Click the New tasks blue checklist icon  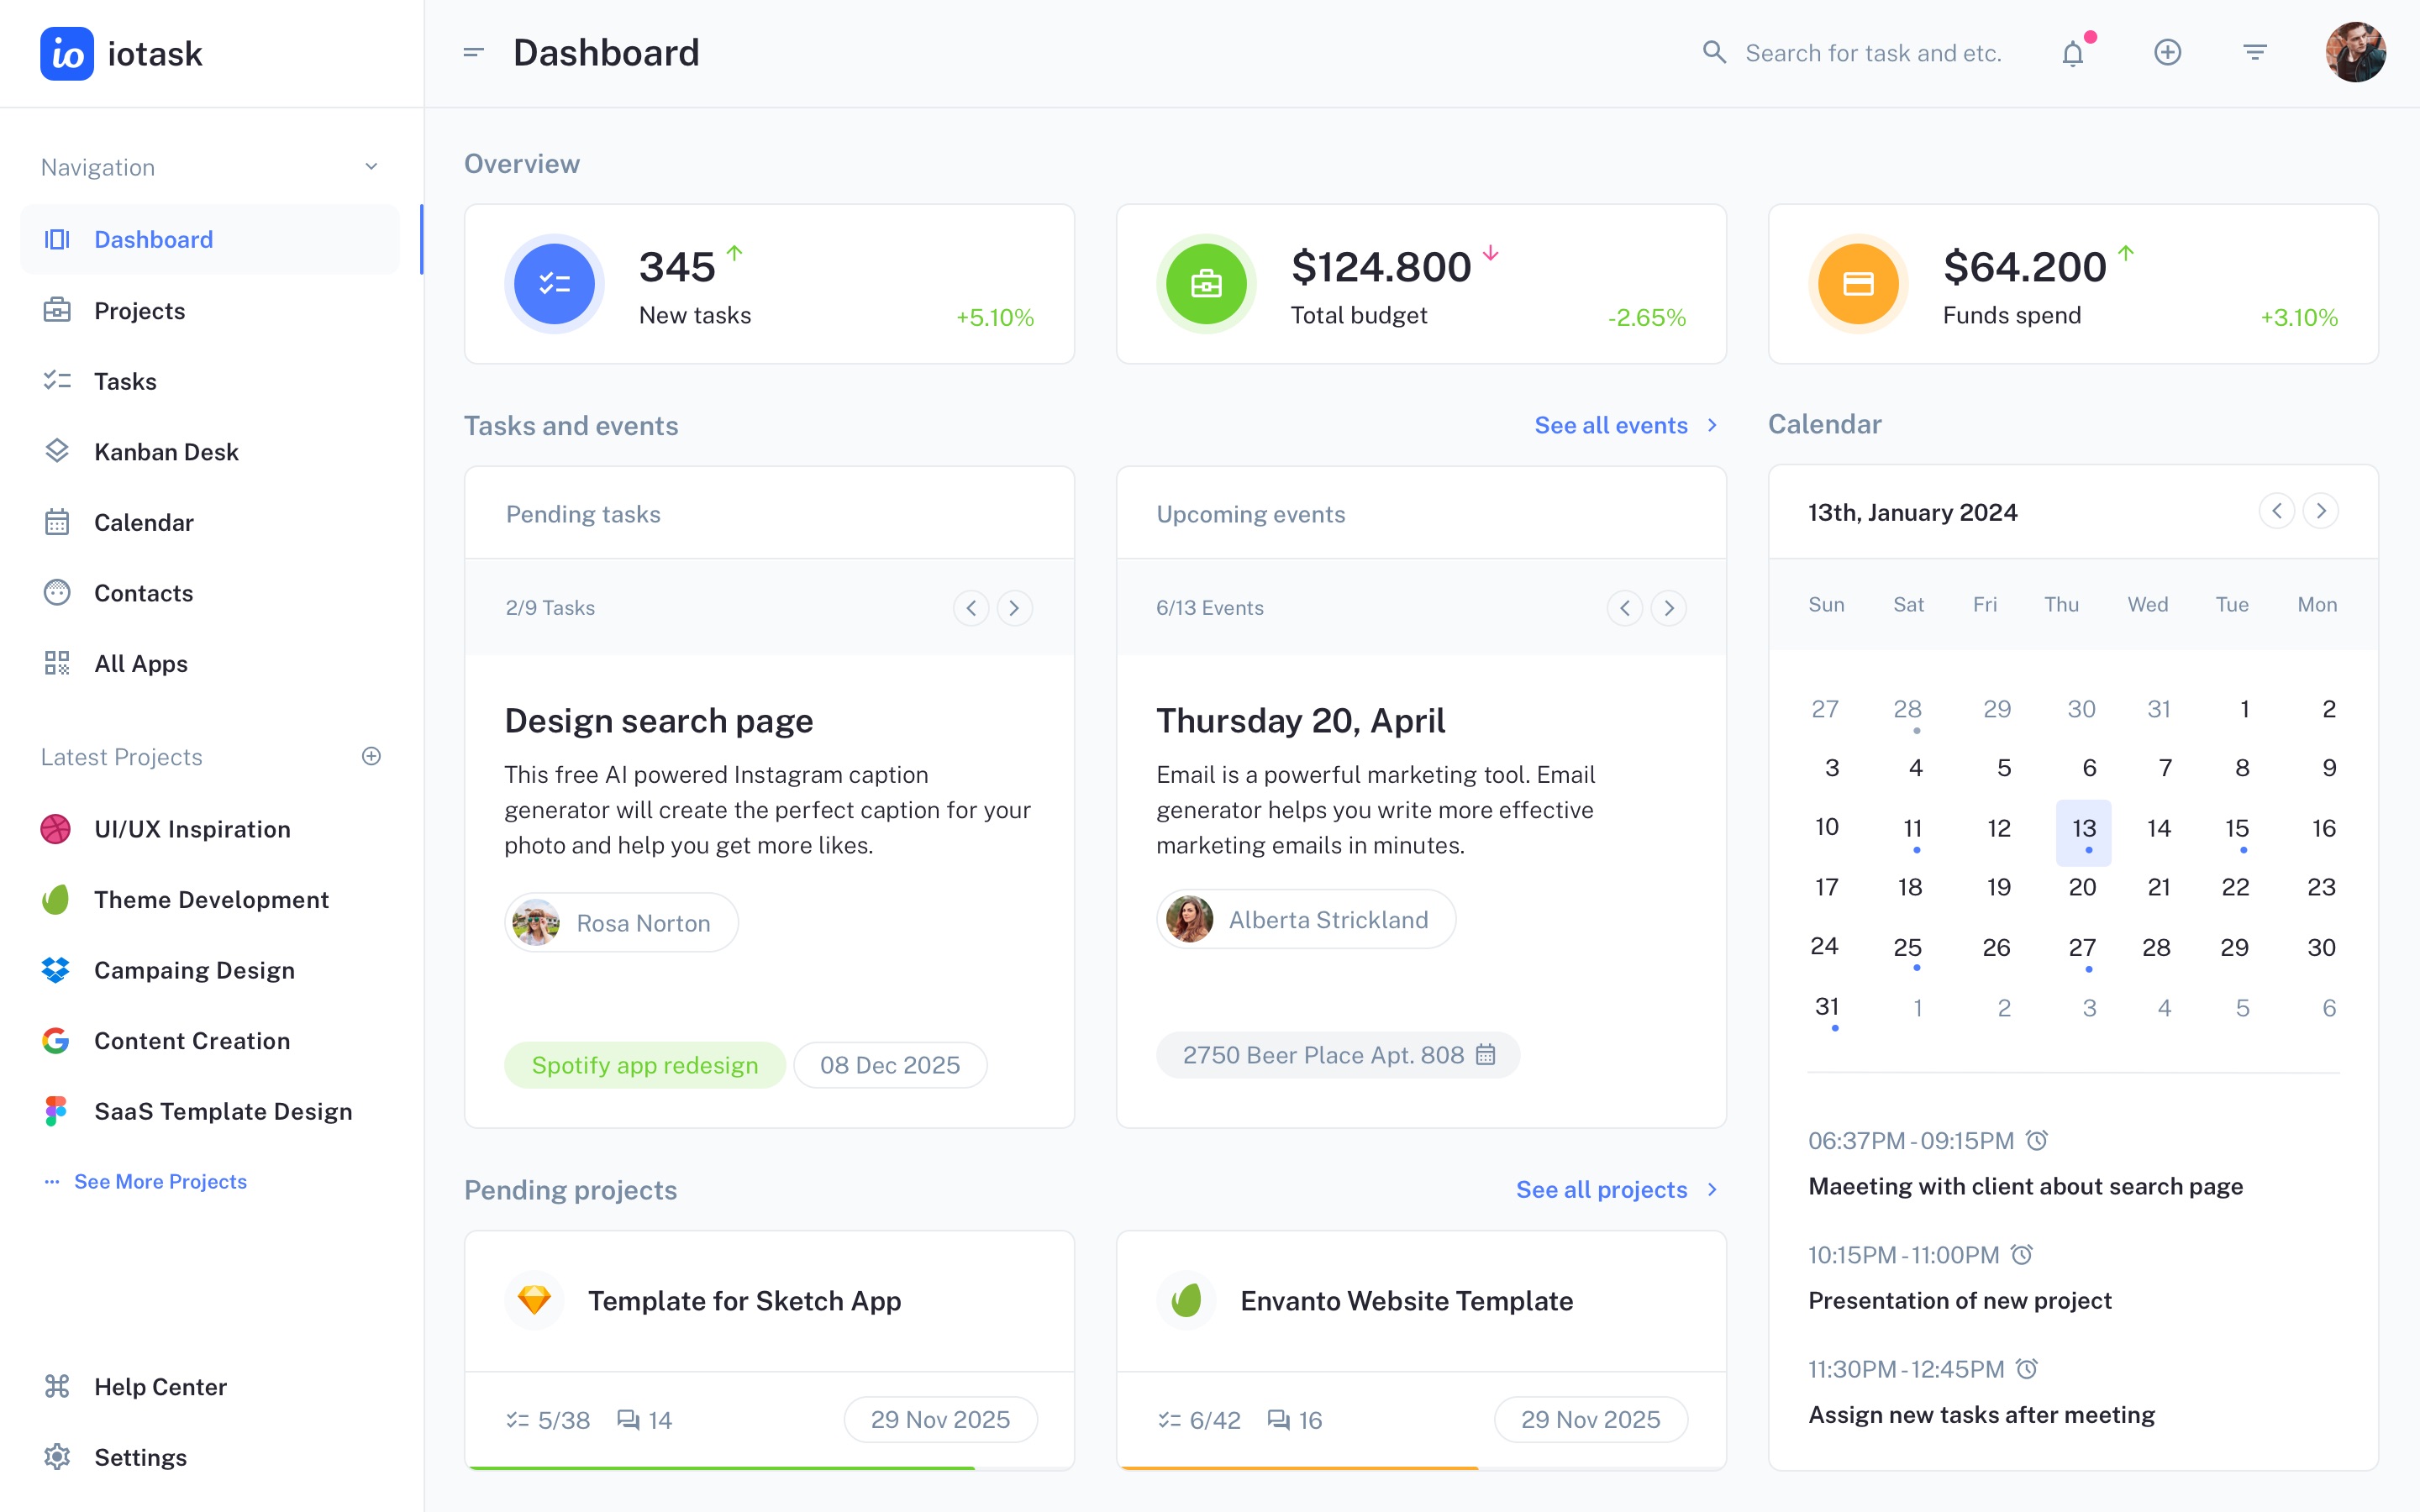(x=554, y=284)
